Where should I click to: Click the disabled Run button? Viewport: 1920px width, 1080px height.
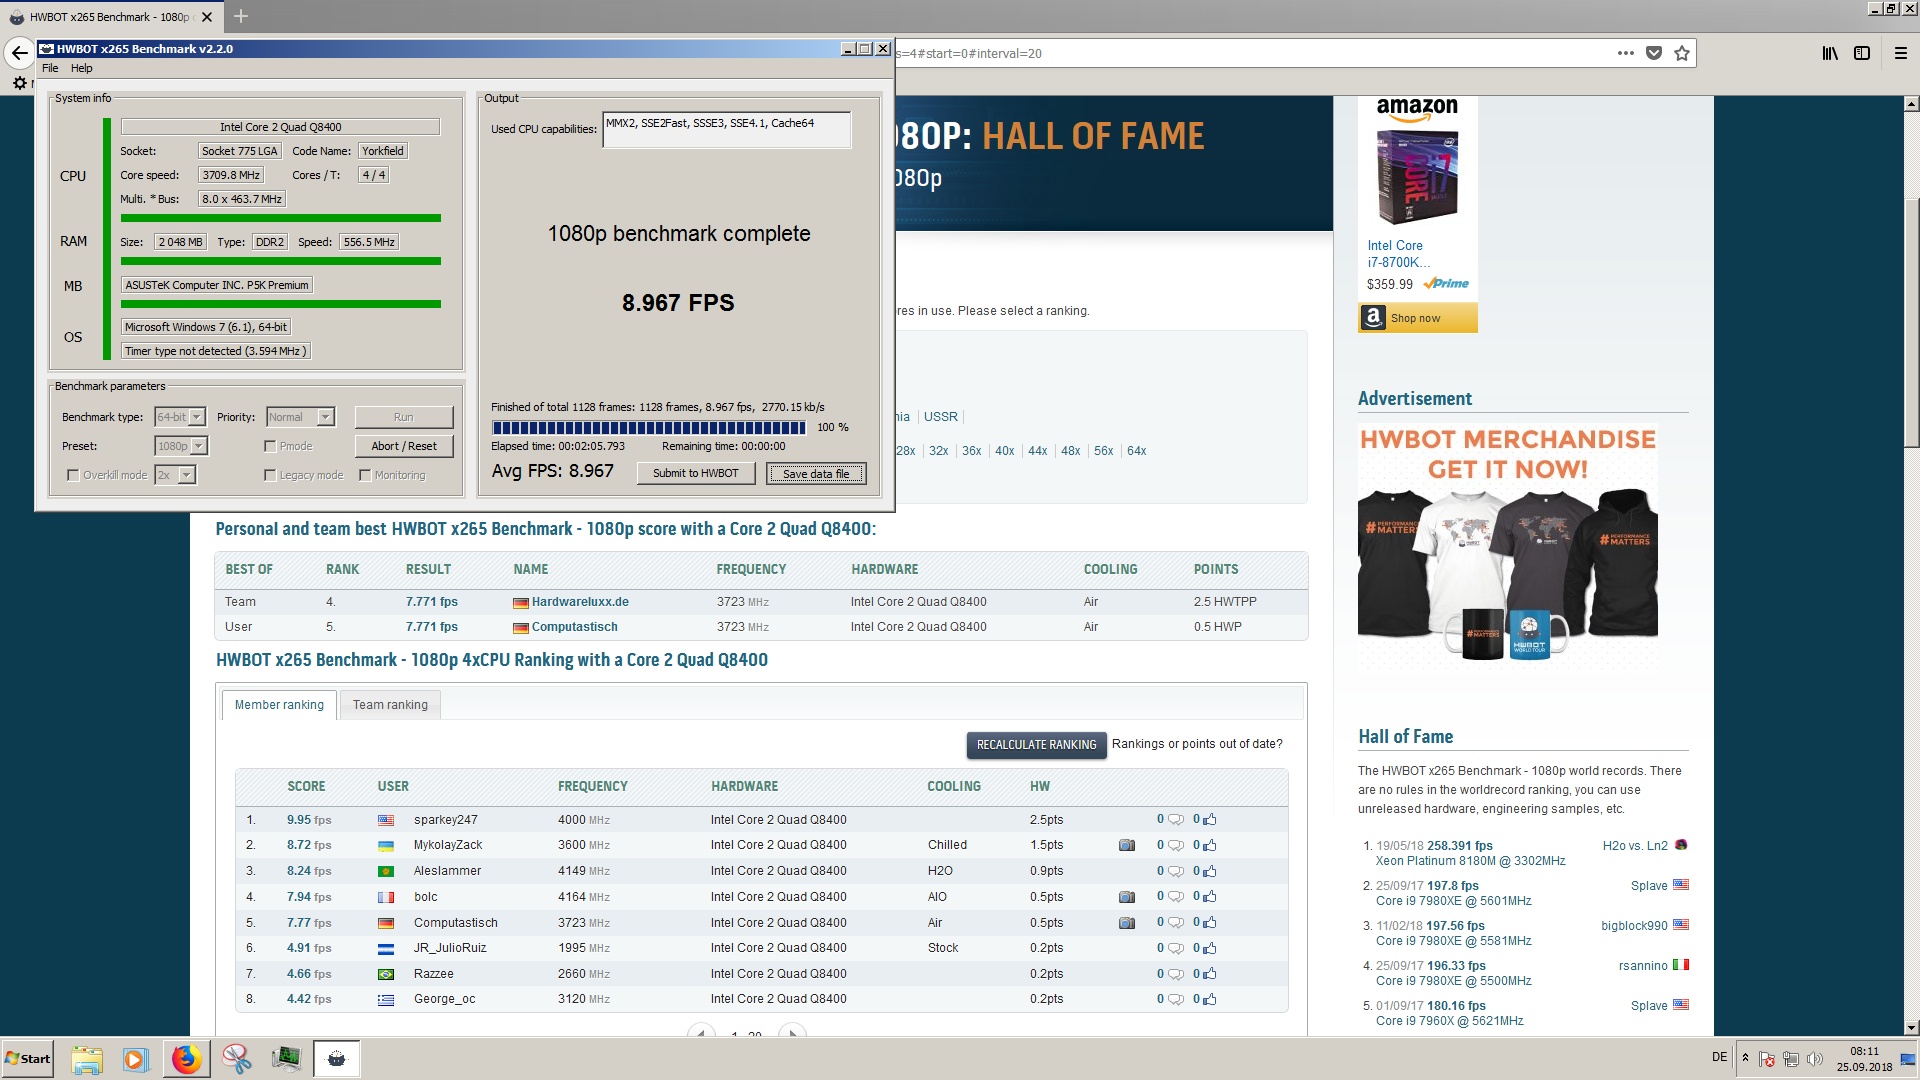click(404, 417)
